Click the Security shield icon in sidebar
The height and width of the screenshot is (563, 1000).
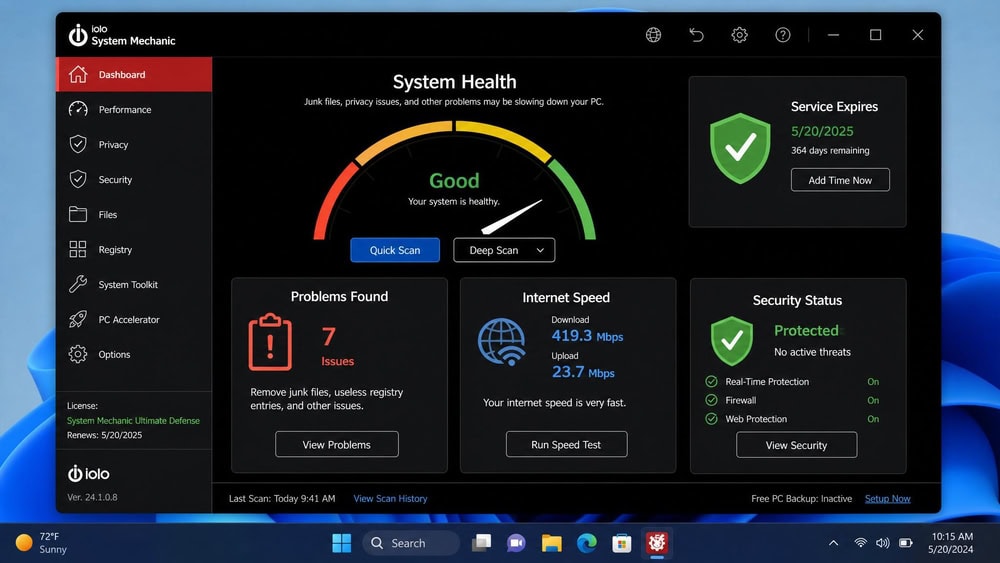pos(78,179)
